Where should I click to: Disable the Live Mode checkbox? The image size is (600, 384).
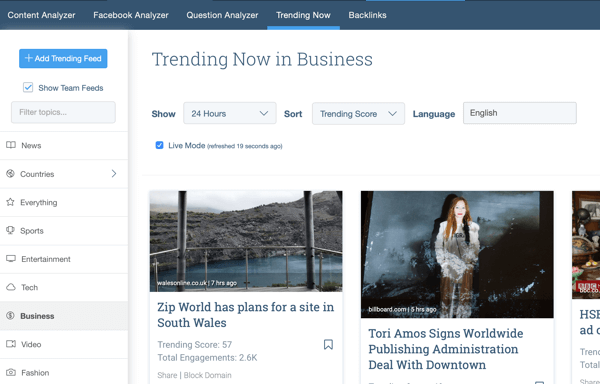tap(159, 145)
